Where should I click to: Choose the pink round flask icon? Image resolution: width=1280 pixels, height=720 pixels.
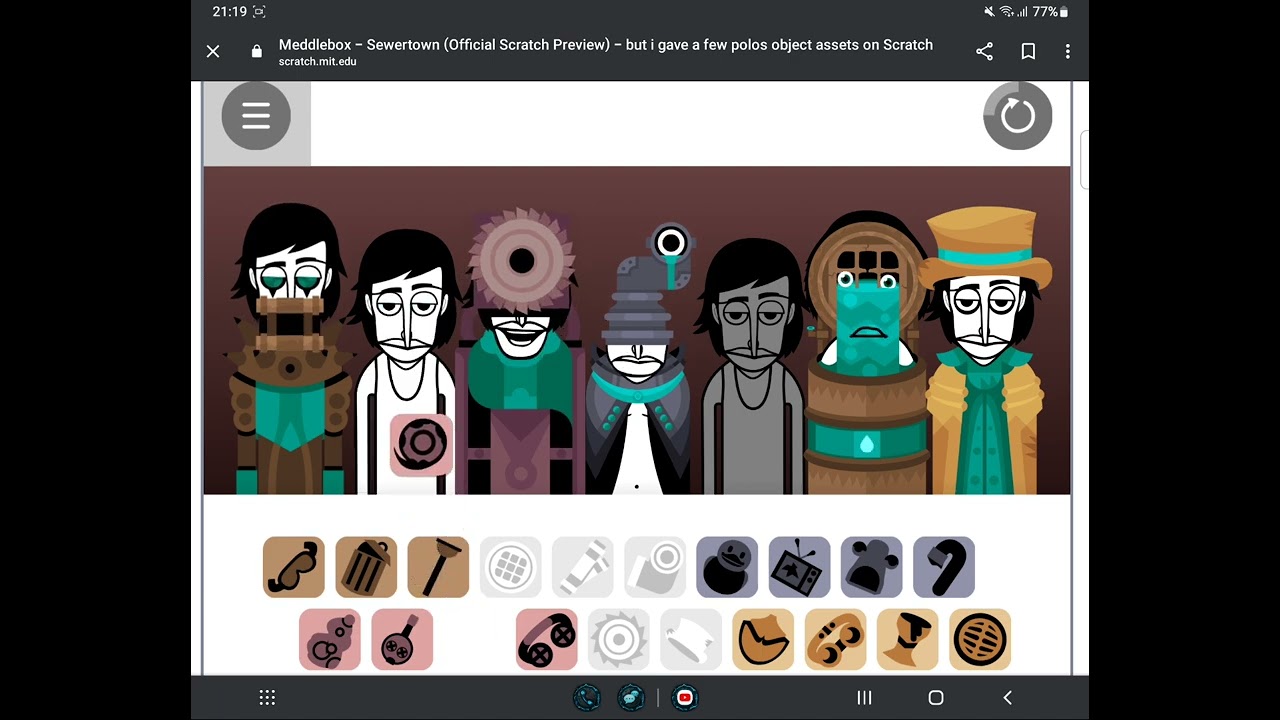click(402, 639)
